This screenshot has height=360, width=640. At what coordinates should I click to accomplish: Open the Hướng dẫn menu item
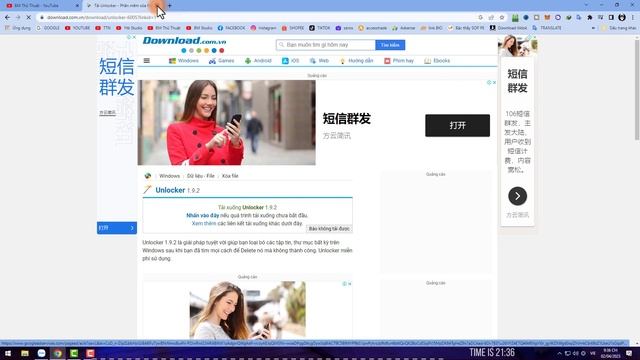point(356,61)
